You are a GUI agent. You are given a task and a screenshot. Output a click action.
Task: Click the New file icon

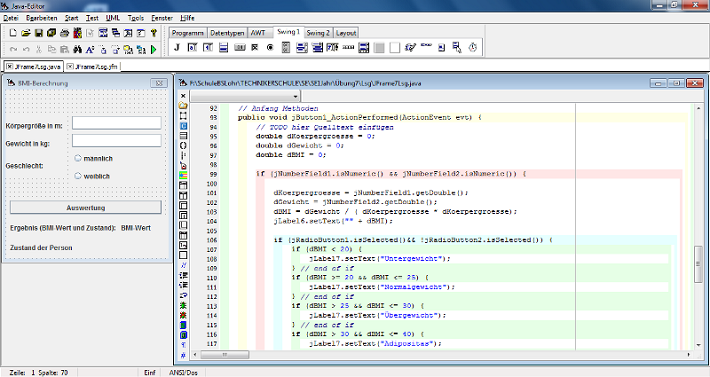coord(13,33)
